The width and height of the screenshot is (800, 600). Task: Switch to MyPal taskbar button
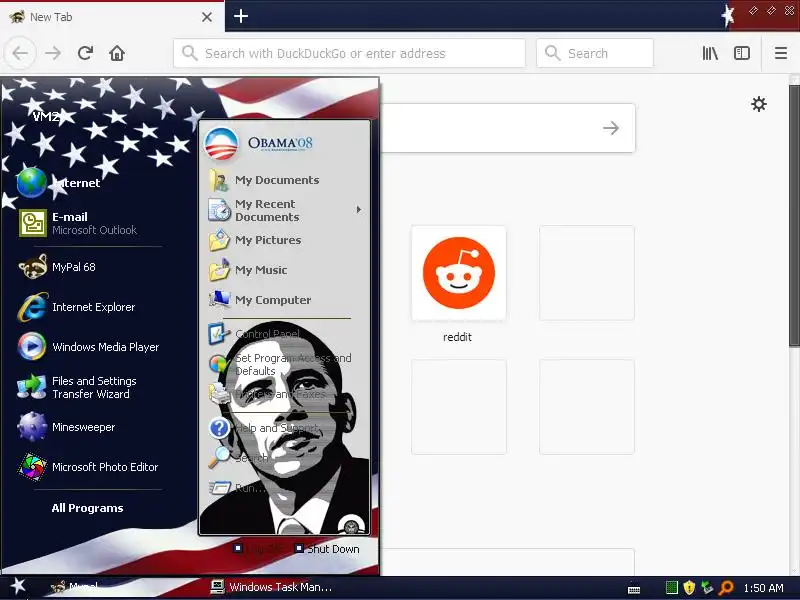click(77, 587)
